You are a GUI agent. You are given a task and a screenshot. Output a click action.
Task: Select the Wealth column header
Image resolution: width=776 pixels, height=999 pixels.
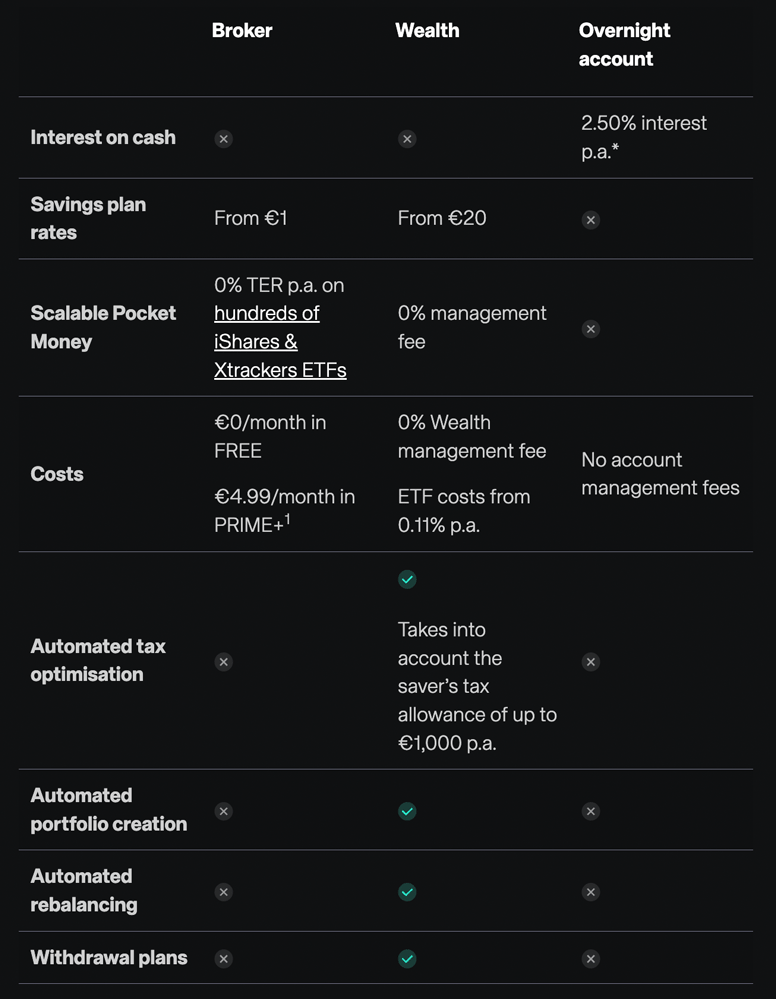click(427, 30)
